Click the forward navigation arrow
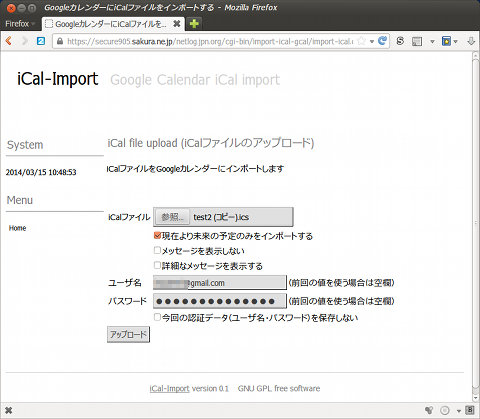Screen dimensions: 480x419 click(25, 41)
